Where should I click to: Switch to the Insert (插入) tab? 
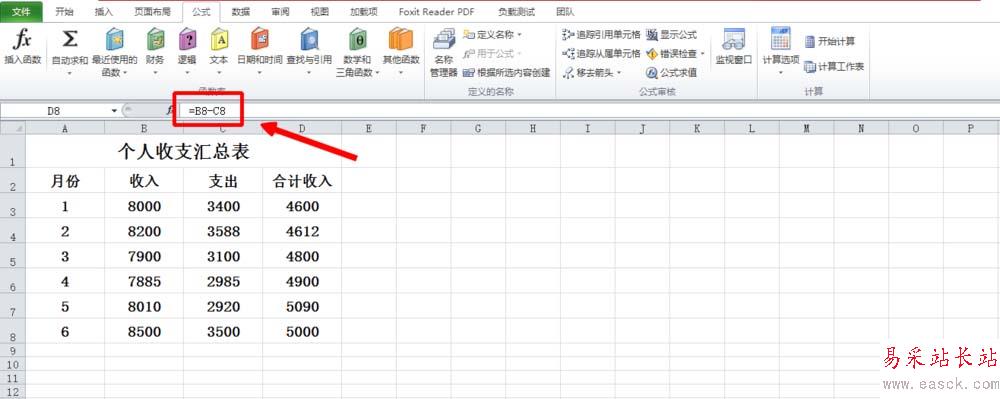click(x=103, y=11)
